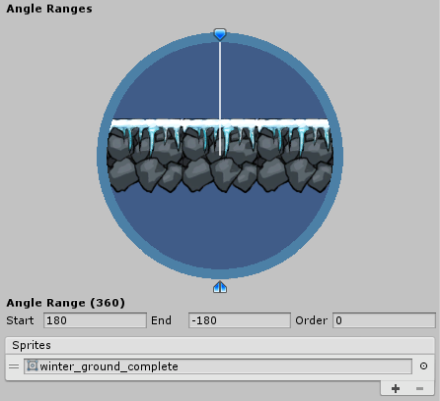
Task: Add a sprite with the plus button
Action: click(x=396, y=388)
